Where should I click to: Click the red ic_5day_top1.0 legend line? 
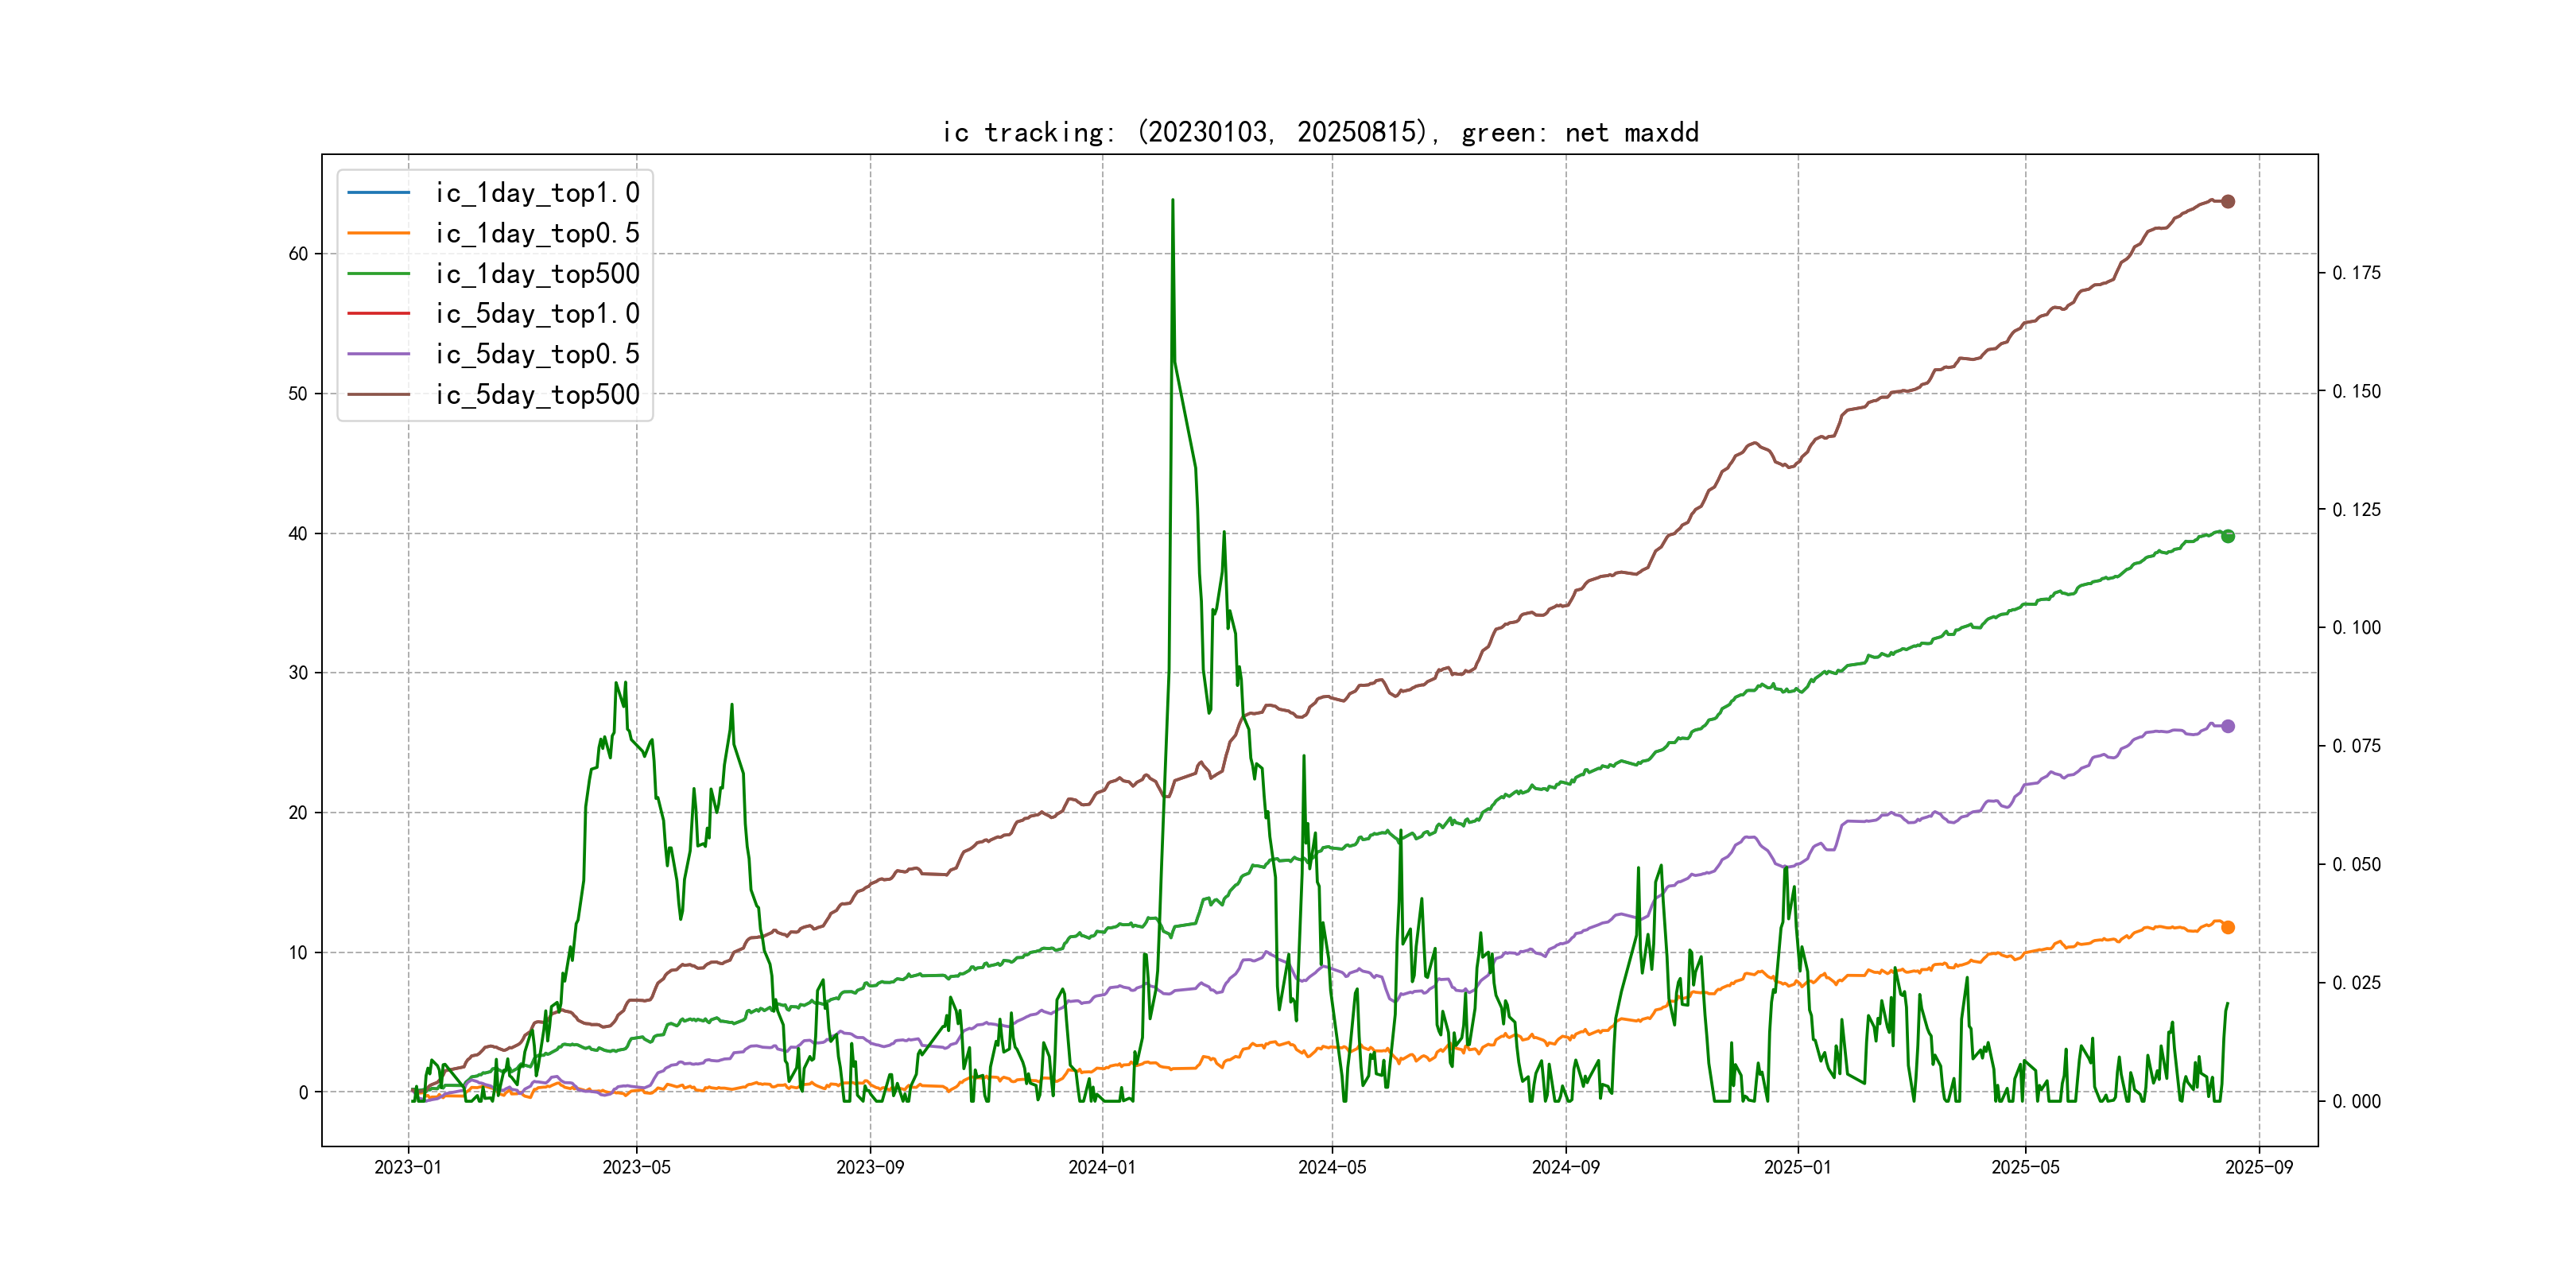[378, 314]
